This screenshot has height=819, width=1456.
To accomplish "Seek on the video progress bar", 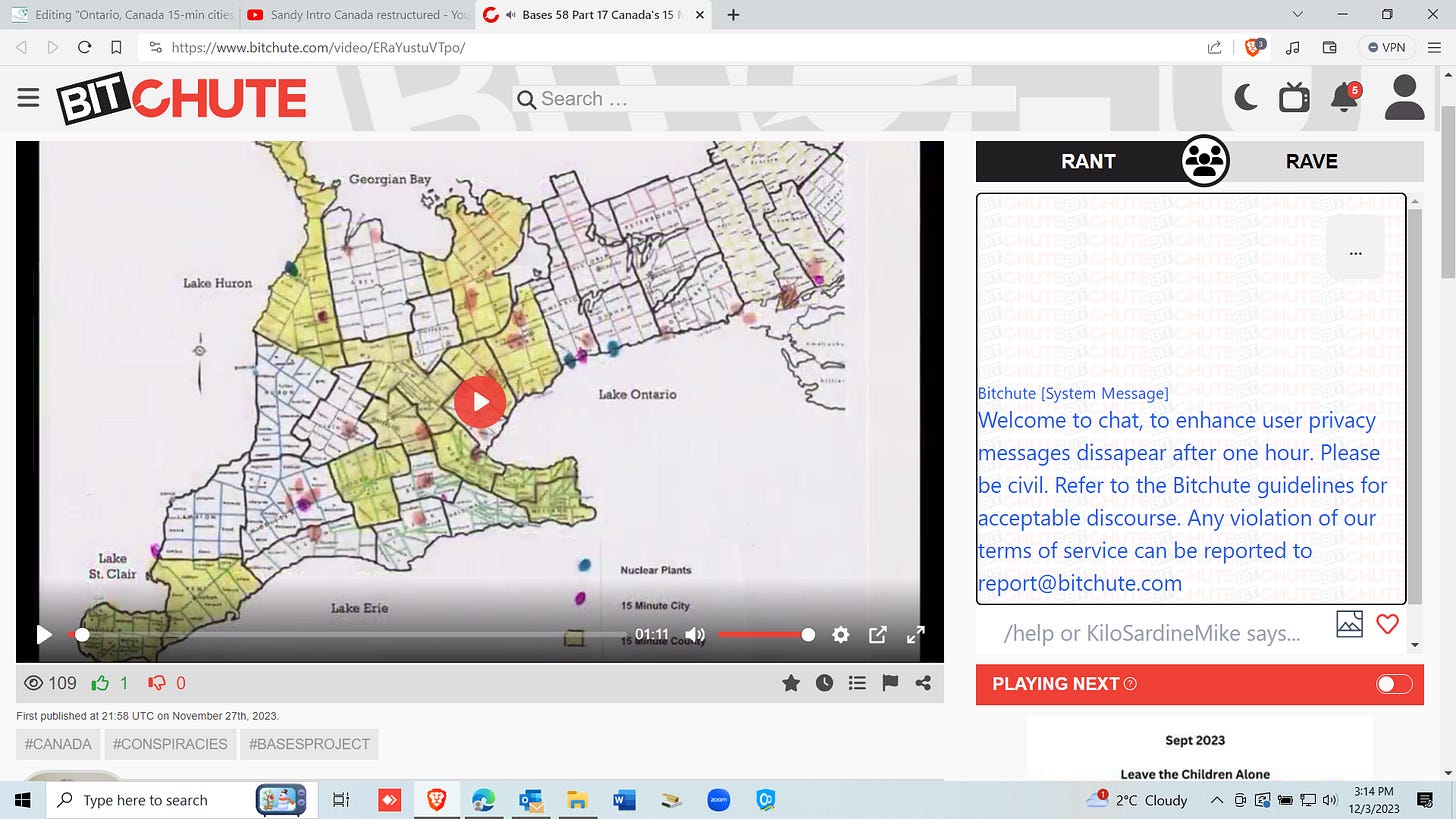I will pos(346,634).
